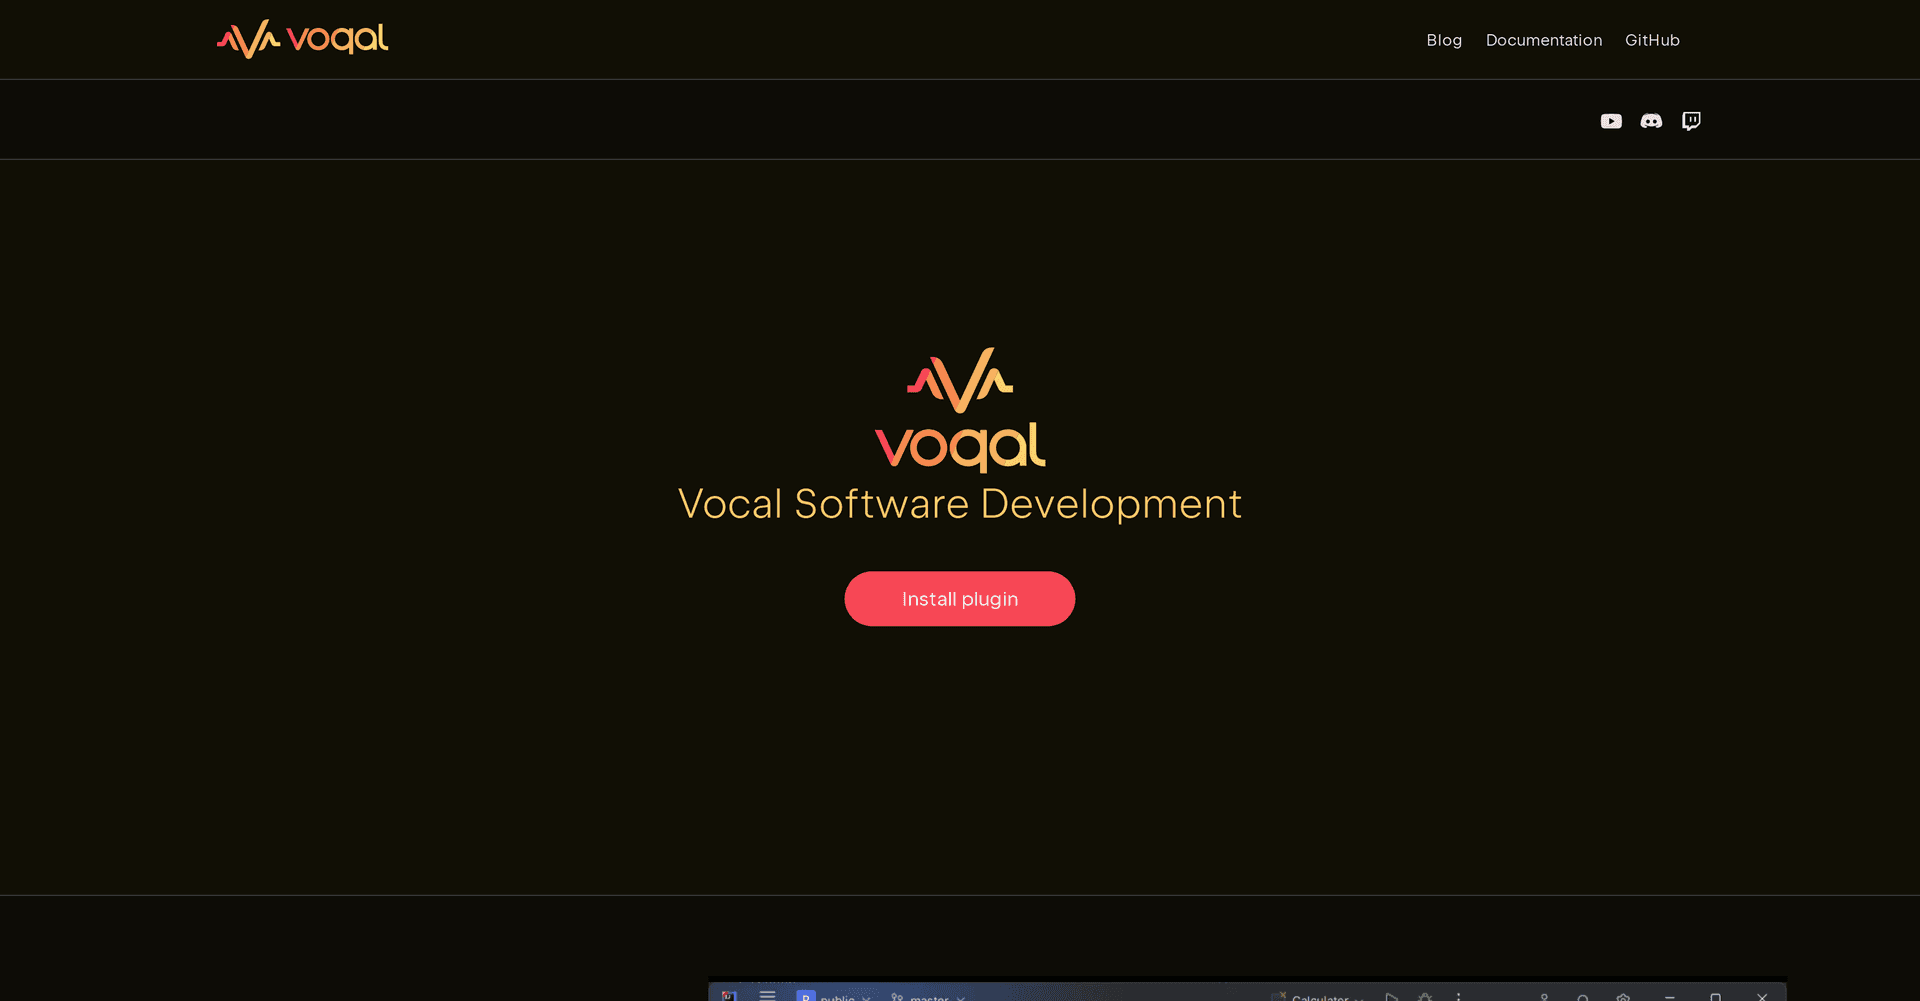Go to the Blog page
Screen dimensions: 1920x1001
coord(1444,40)
